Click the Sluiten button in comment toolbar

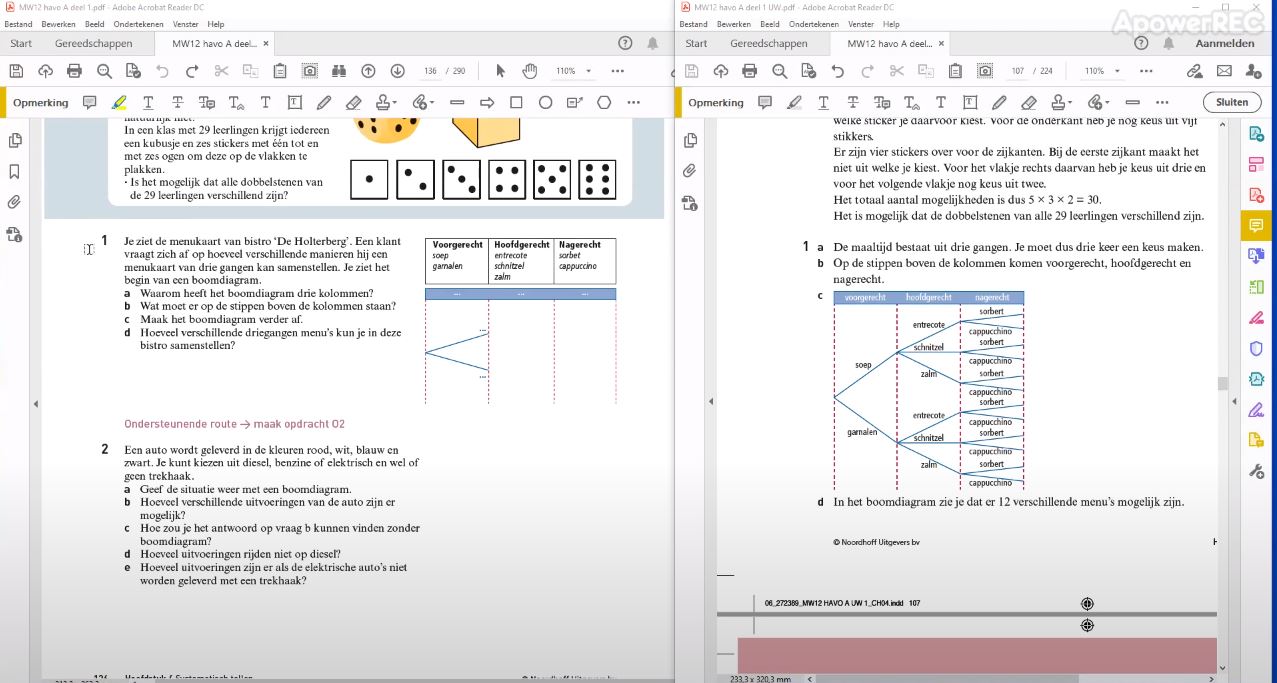pos(1232,102)
